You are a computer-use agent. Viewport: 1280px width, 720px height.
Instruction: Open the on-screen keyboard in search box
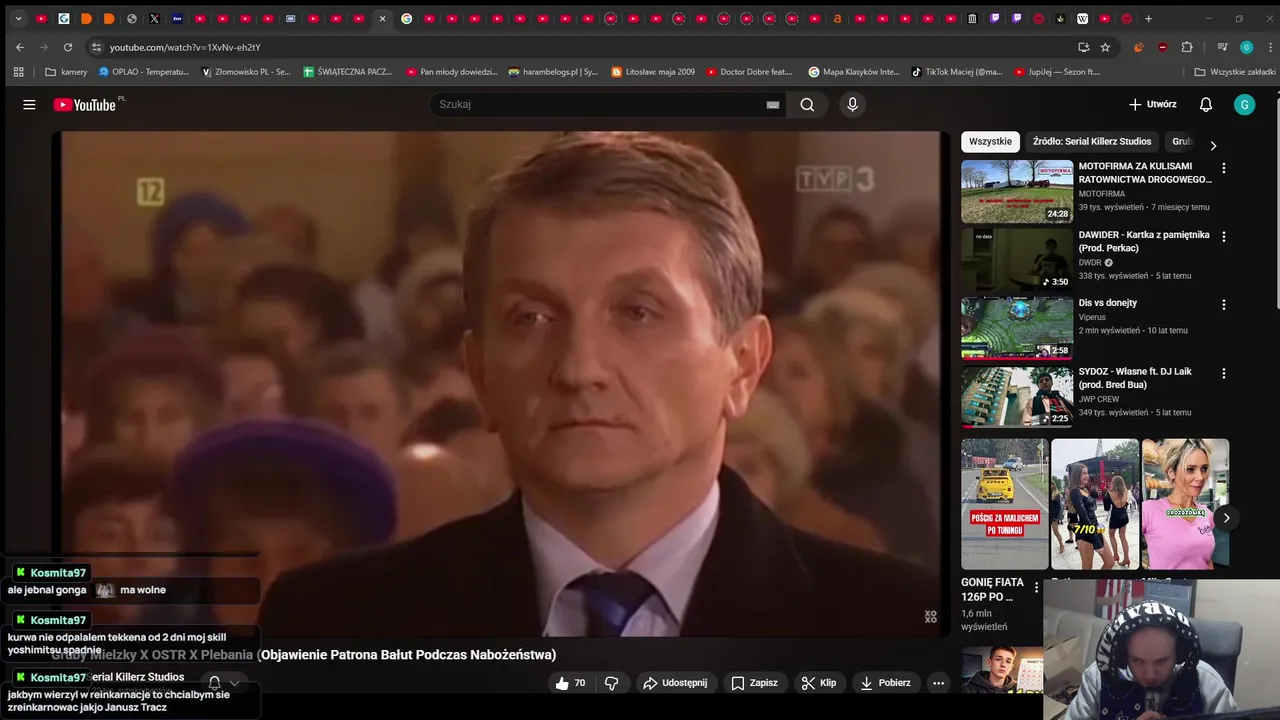click(773, 105)
